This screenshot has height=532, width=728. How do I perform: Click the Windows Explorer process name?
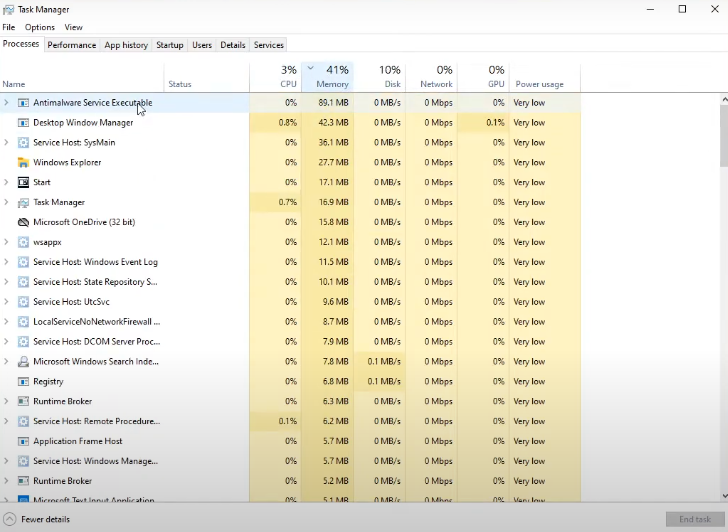67,162
